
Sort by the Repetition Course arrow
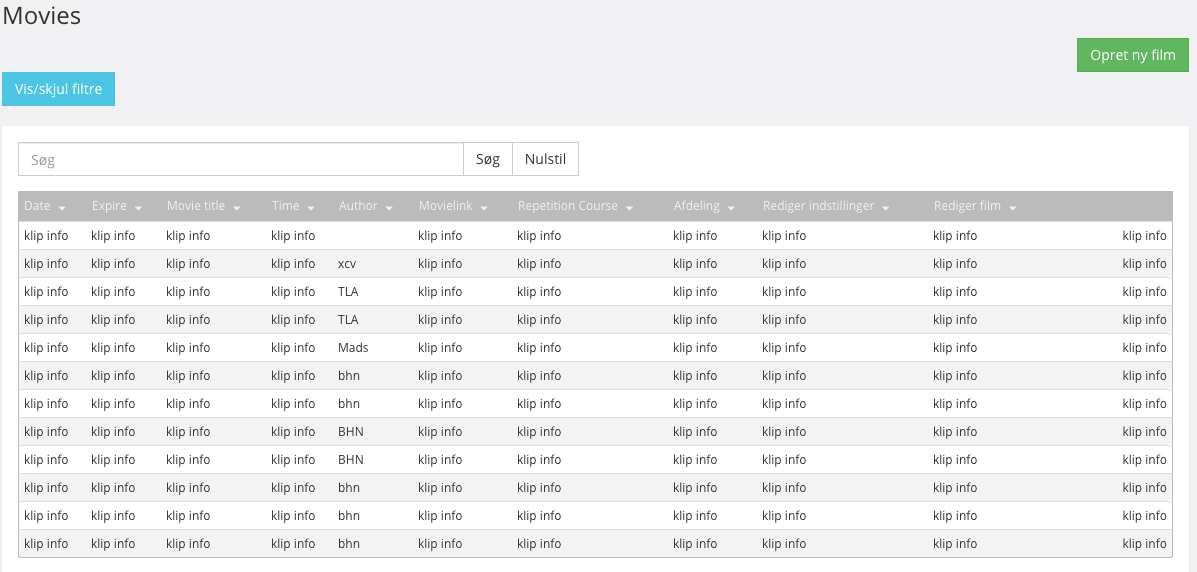pyautogui.click(x=629, y=208)
